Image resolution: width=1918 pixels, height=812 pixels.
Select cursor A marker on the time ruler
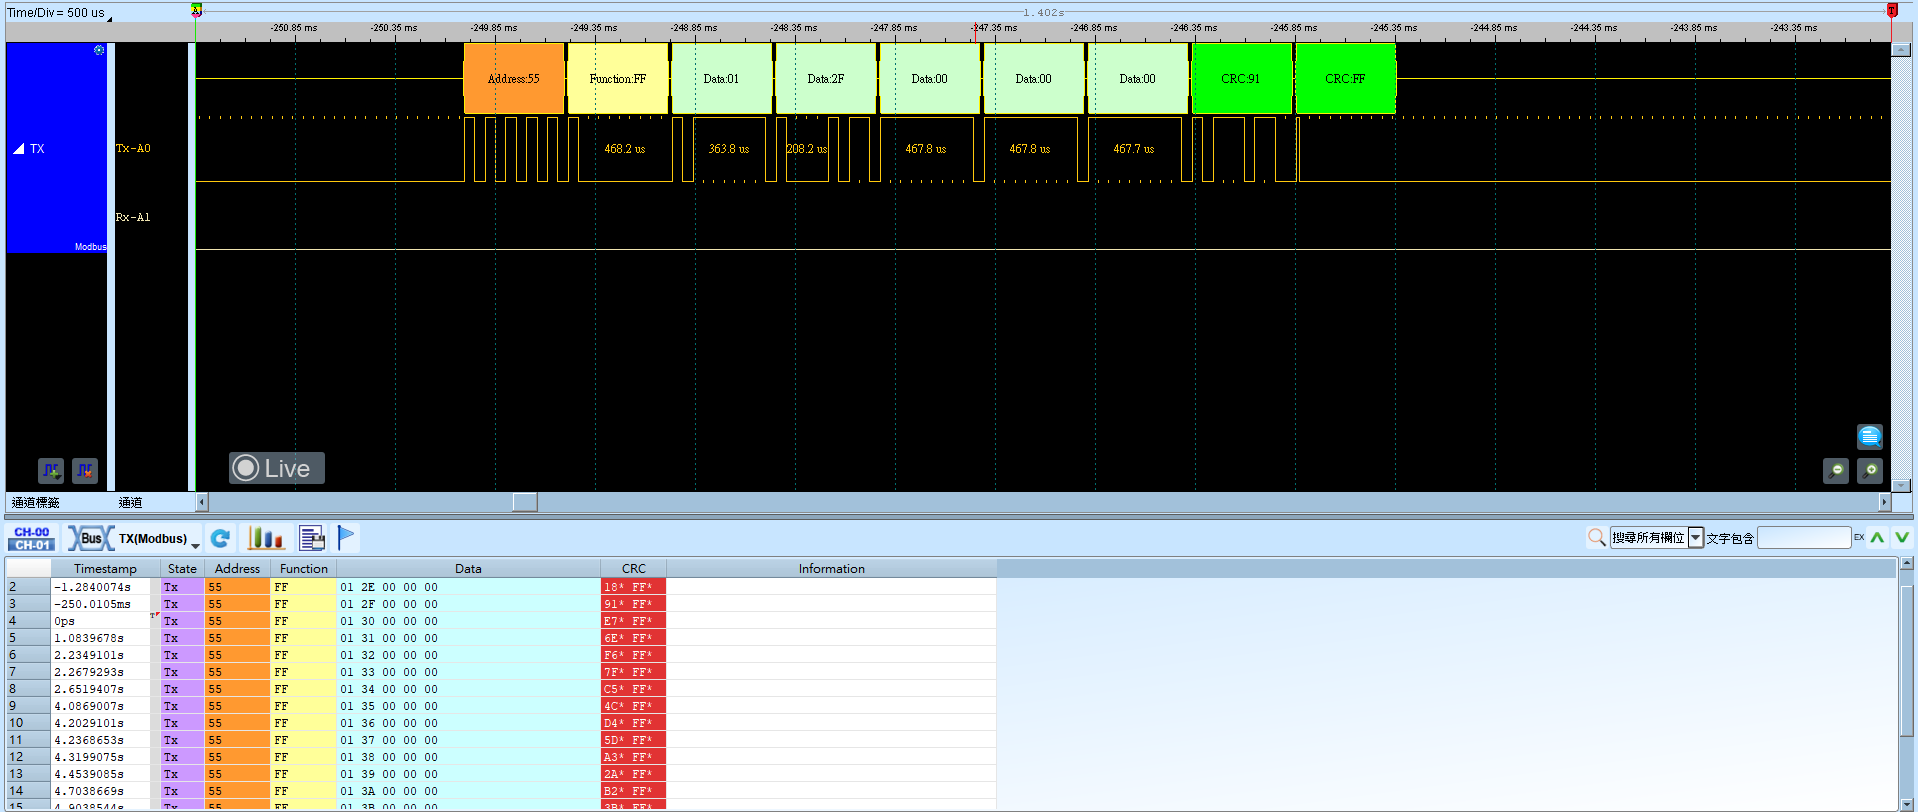click(x=196, y=10)
